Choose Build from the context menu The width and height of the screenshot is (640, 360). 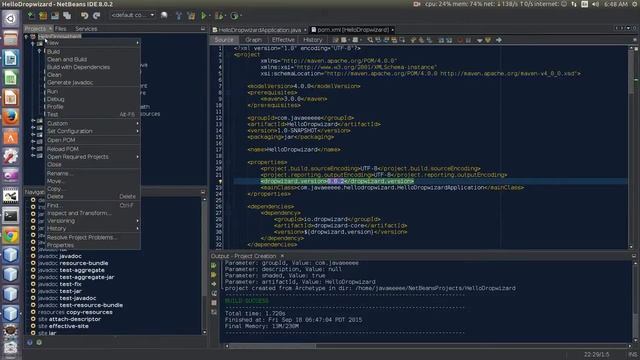(93, 52)
